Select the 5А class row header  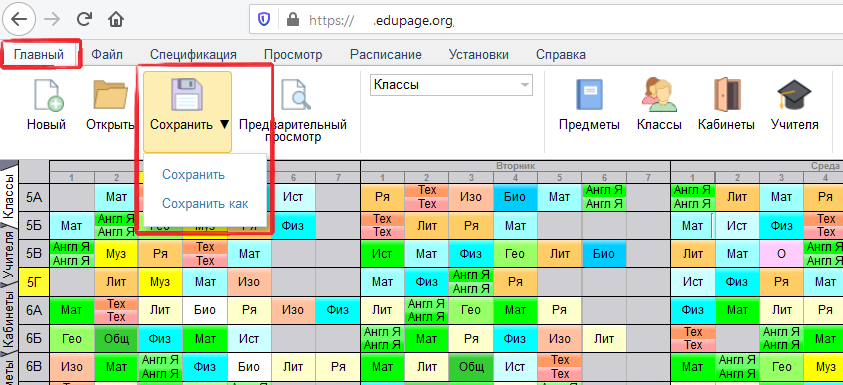tap(34, 197)
